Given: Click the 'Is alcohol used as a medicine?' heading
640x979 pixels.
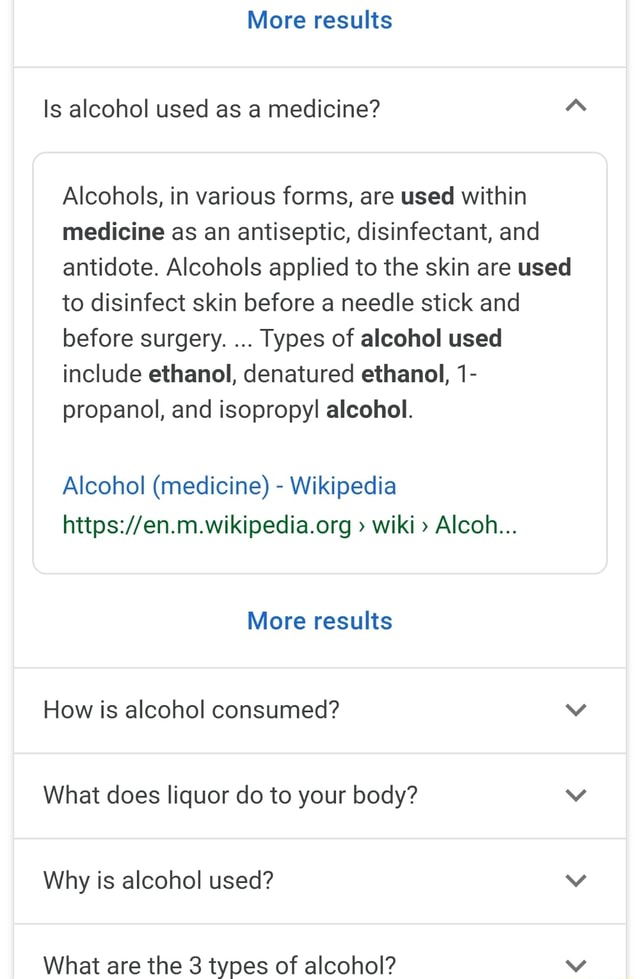Looking at the screenshot, I should 210,108.
